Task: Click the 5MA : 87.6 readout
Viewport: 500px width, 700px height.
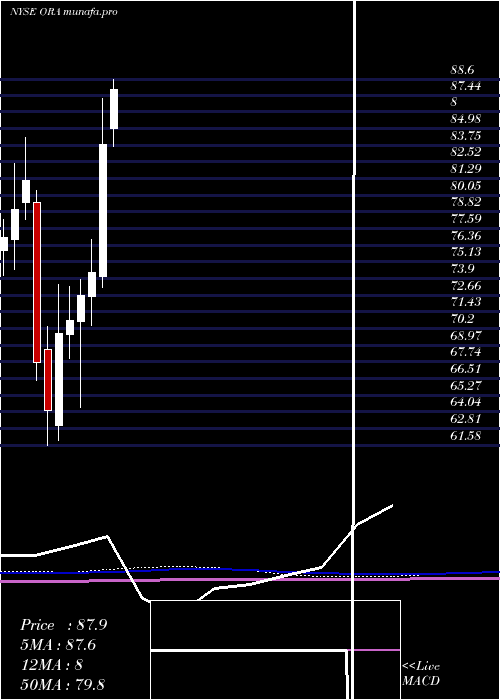Action: (x=58, y=645)
